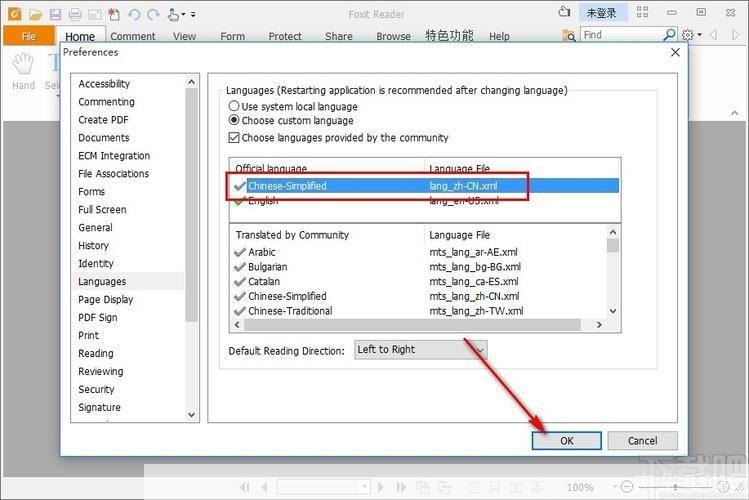749x500 pixels.
Task: Click the Foxit Reader logo icon
Action: 15,14
